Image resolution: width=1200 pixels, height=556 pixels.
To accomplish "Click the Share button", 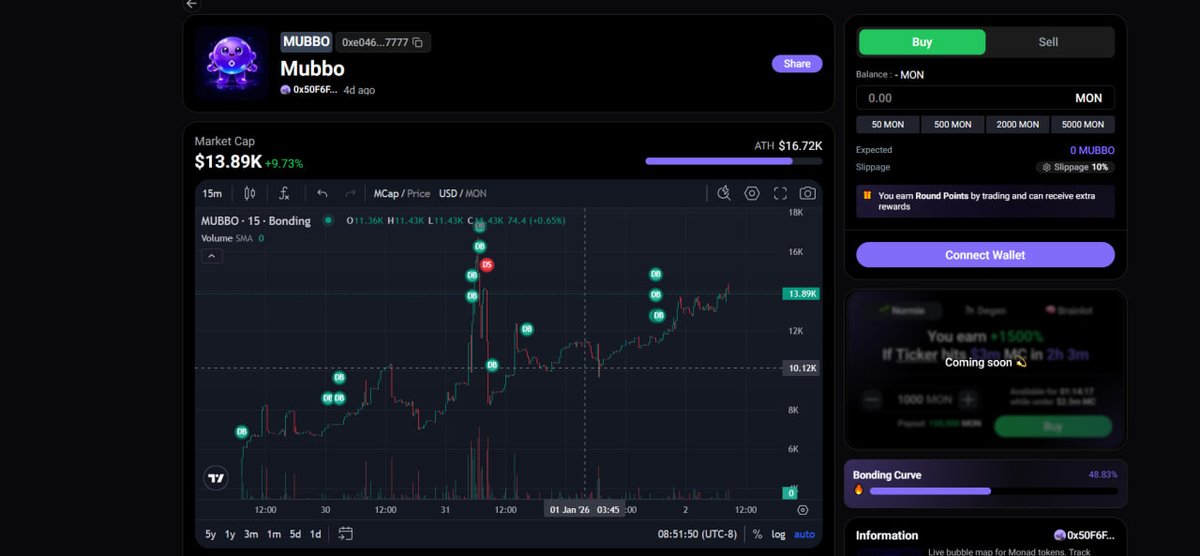I will coord(797,63).
